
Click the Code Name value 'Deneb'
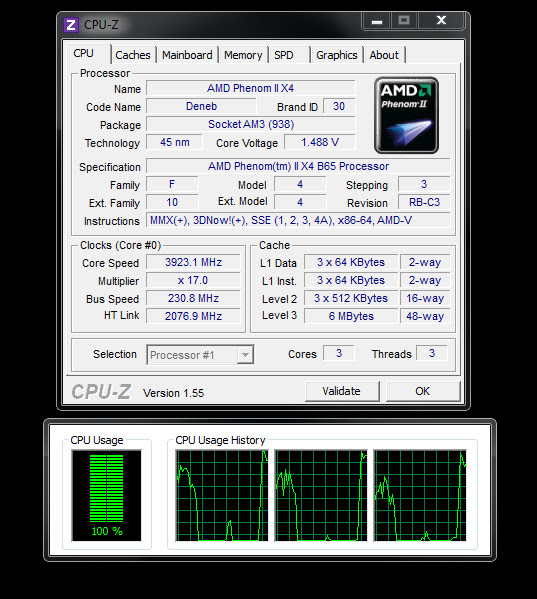coord(201,106)
